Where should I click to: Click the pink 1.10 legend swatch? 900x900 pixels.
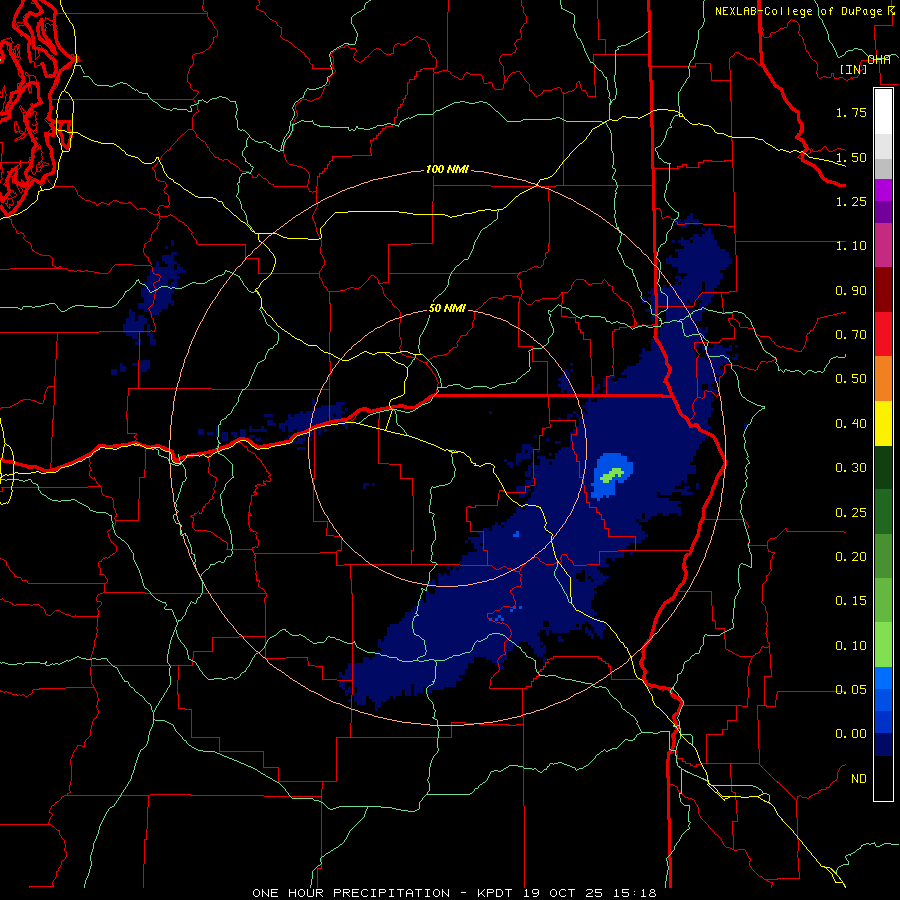click(883, 245)
